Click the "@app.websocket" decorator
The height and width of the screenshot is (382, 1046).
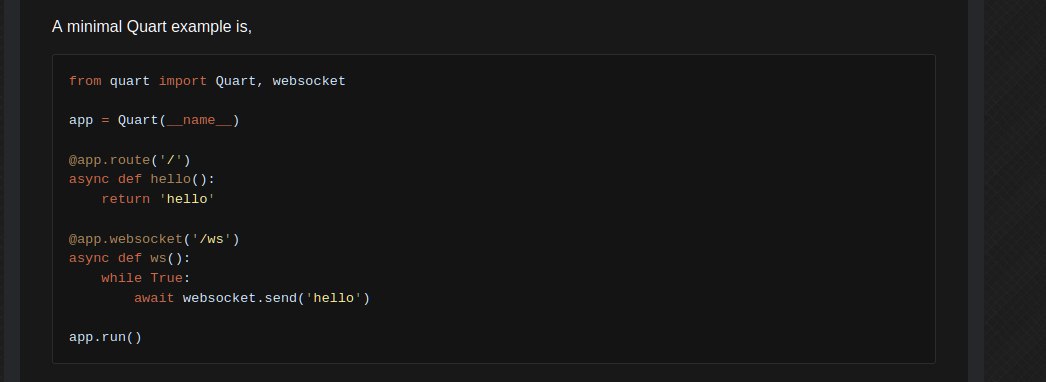click(x=125, y=239)
